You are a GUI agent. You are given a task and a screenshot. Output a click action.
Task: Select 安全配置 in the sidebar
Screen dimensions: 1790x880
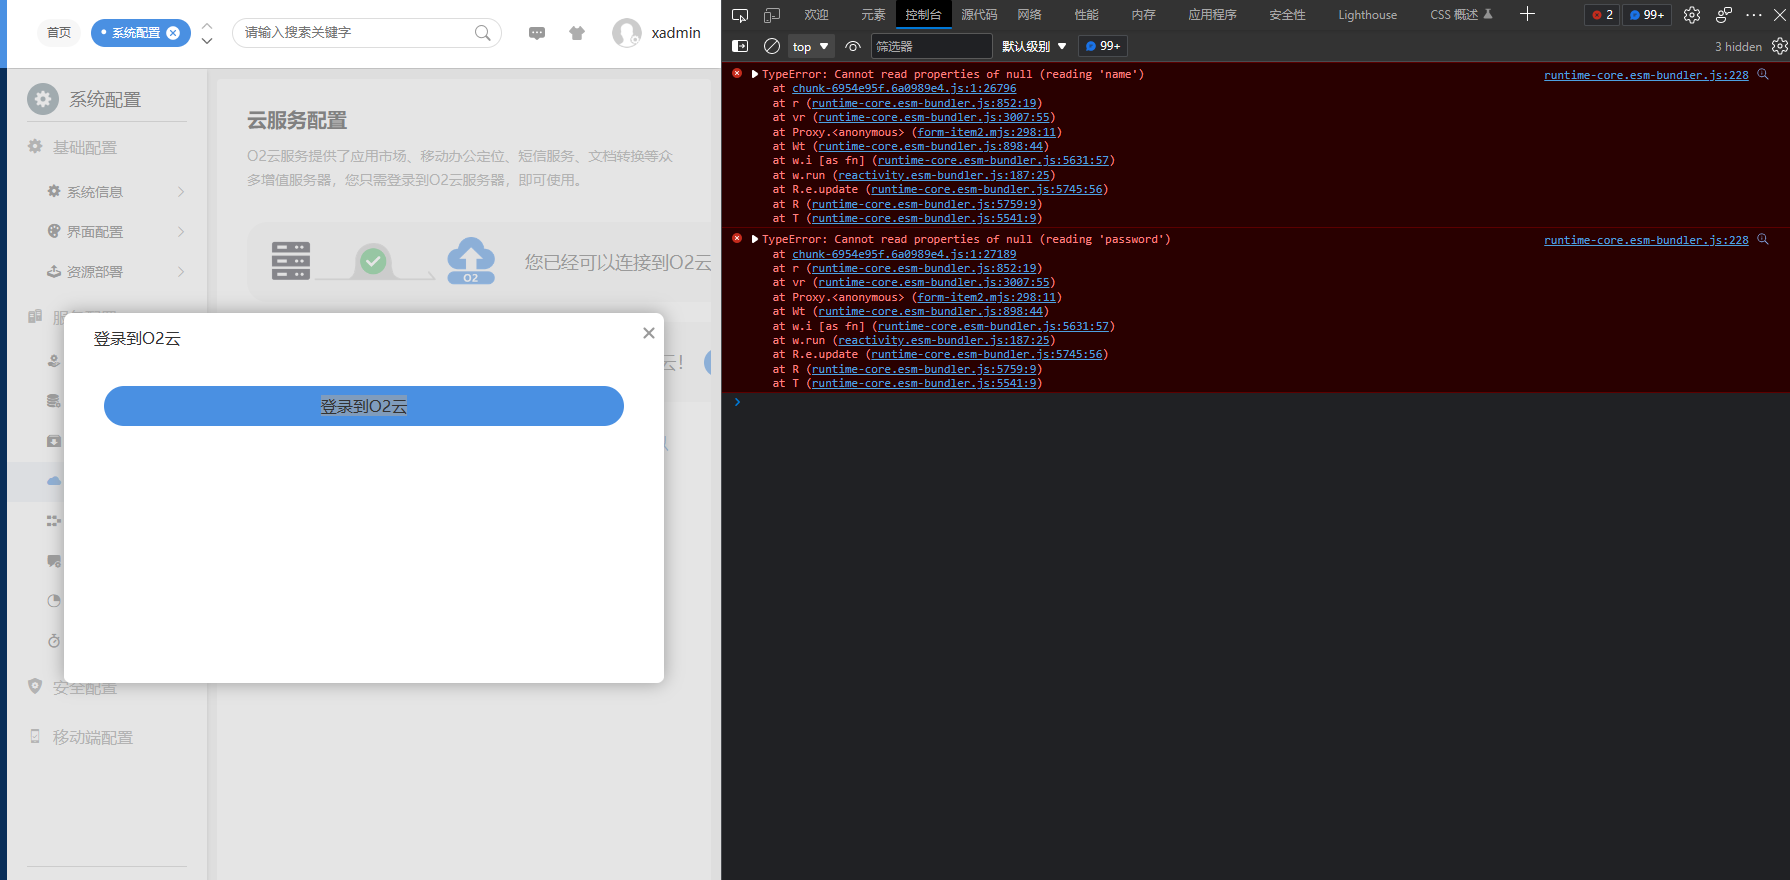tap(85, 688)
